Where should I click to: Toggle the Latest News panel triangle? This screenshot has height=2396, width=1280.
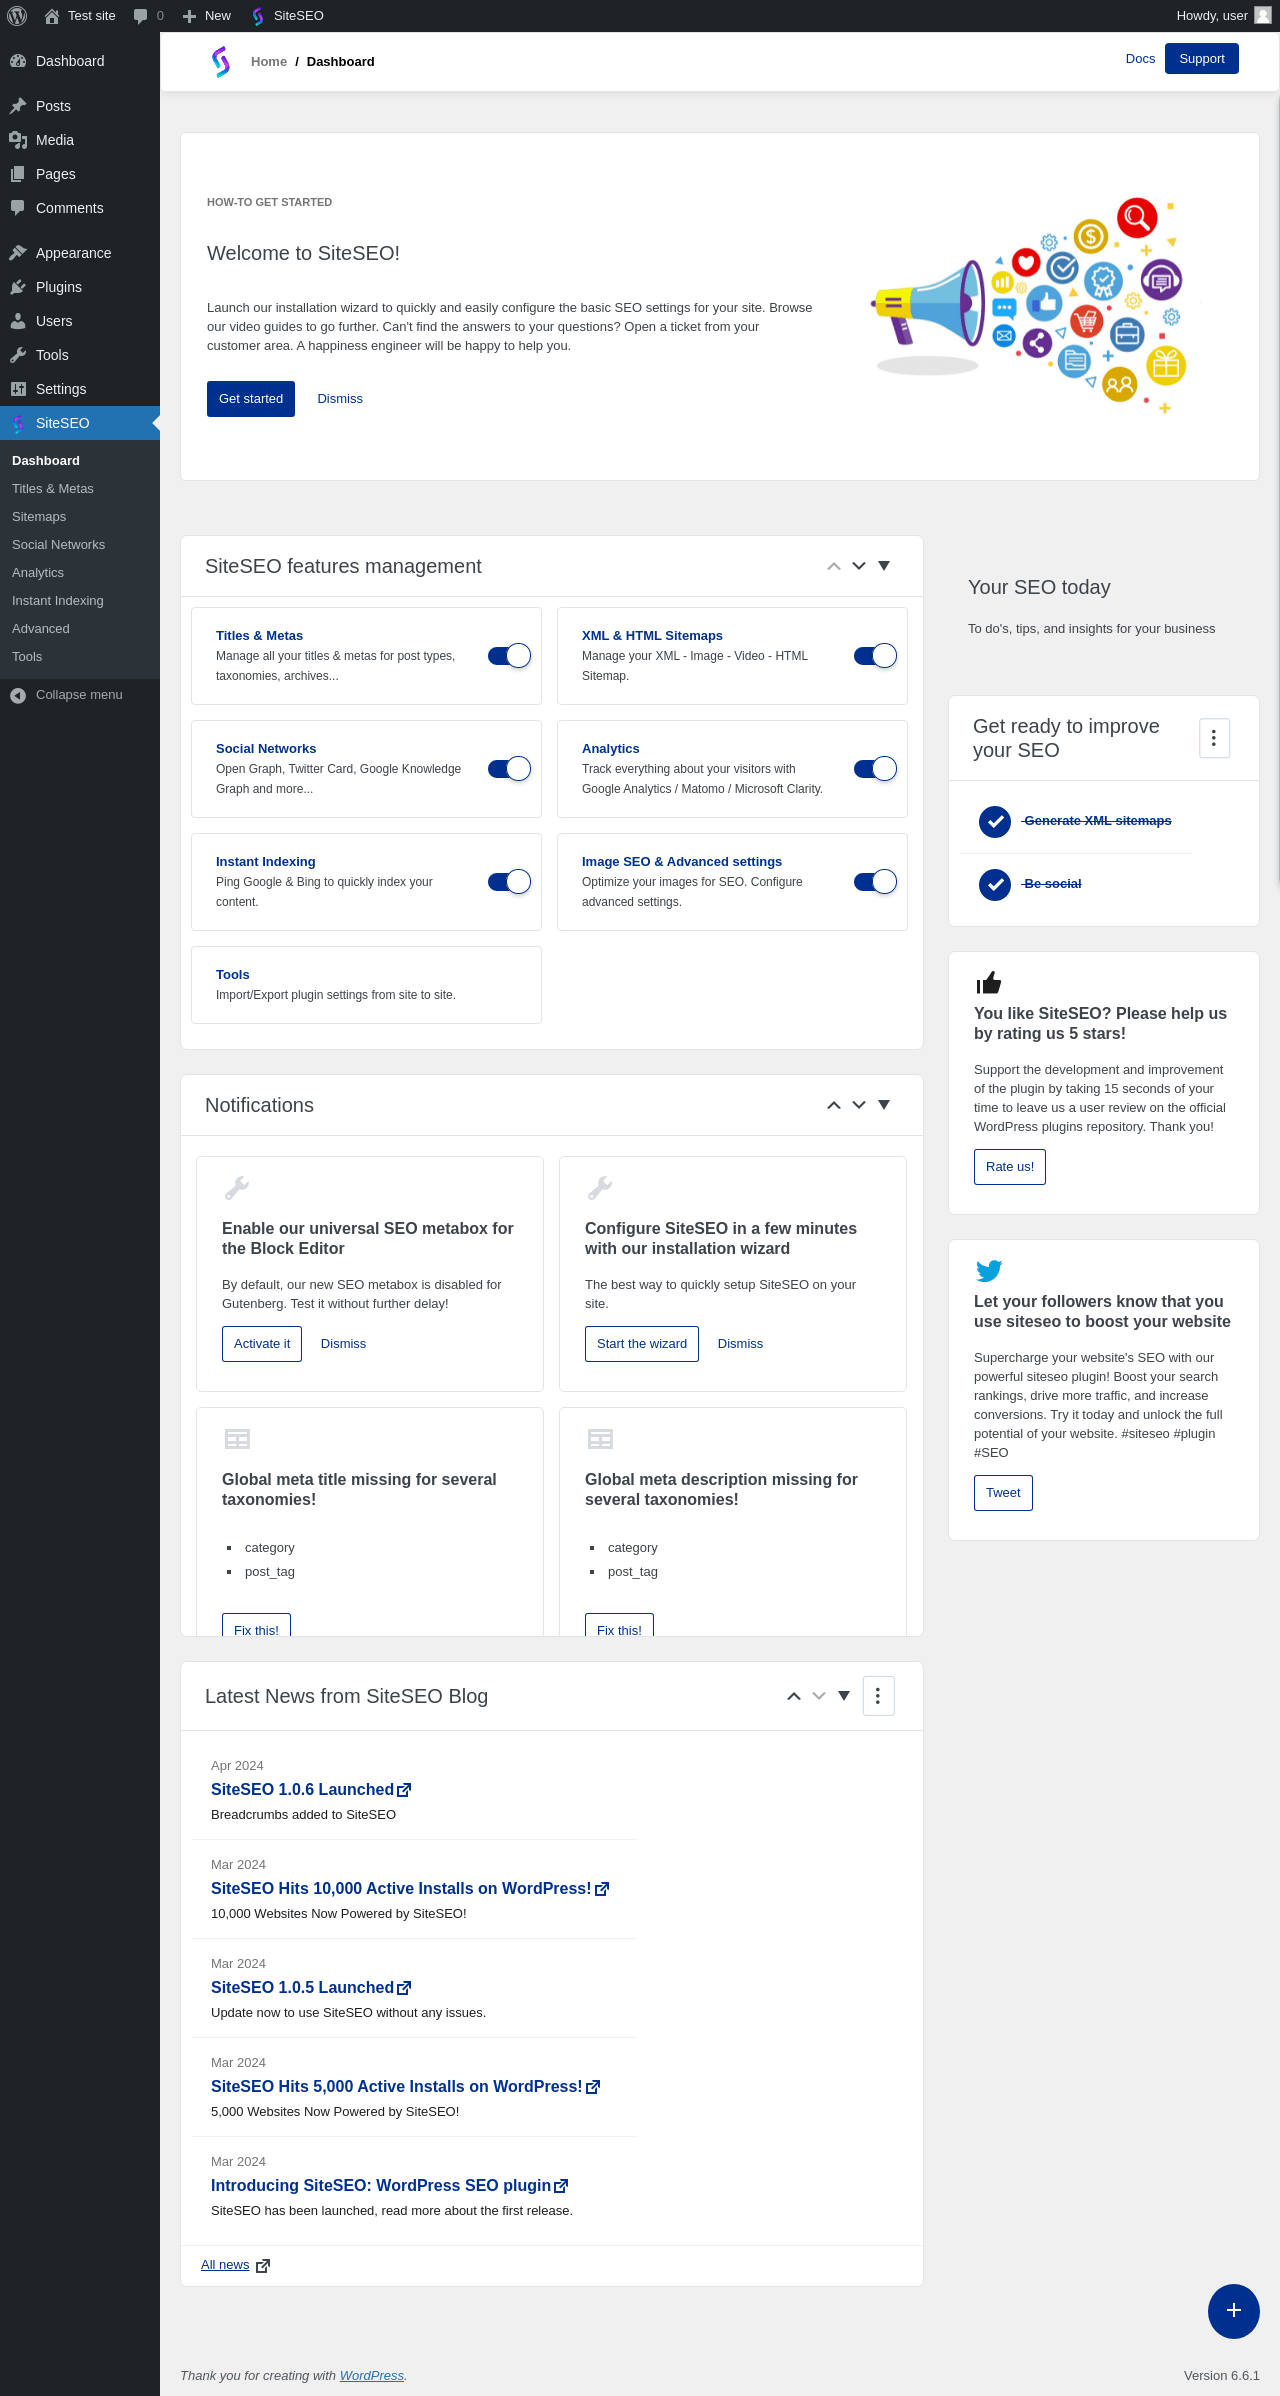pos(844,1696)
